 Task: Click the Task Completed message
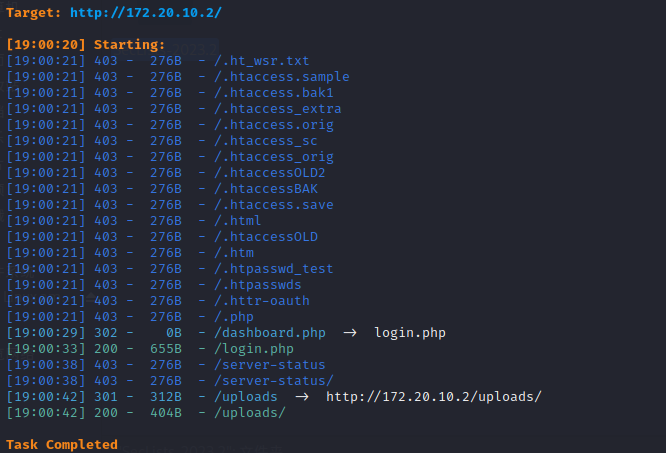62,444
